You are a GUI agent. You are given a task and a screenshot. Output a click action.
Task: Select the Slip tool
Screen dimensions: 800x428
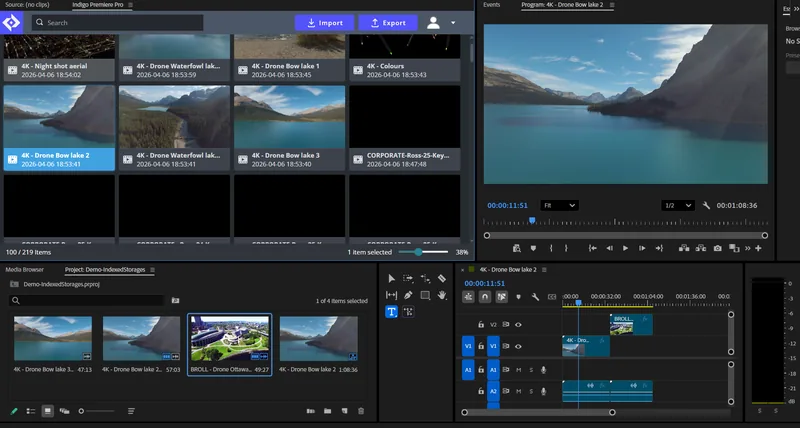click(x=391, y=295)
